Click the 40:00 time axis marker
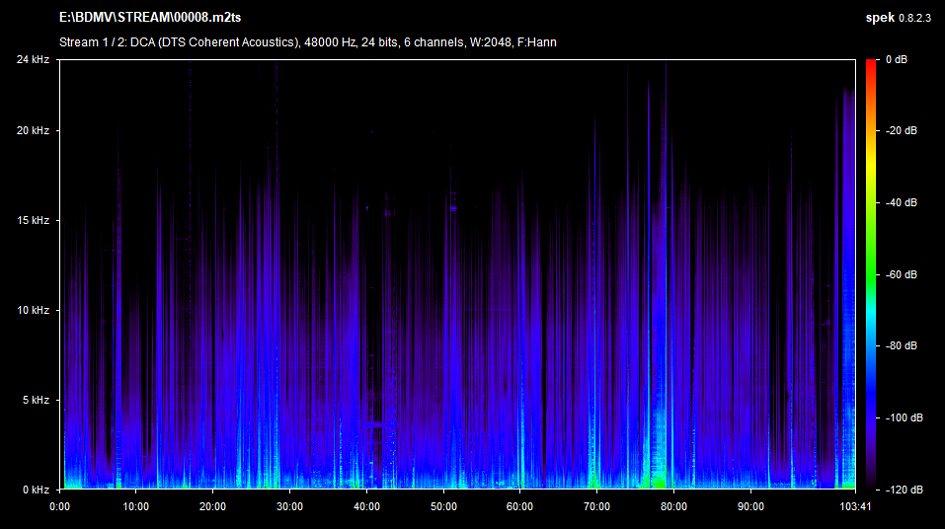The height and width of the screenshot is (529, 945). click(x=367, y=505)
